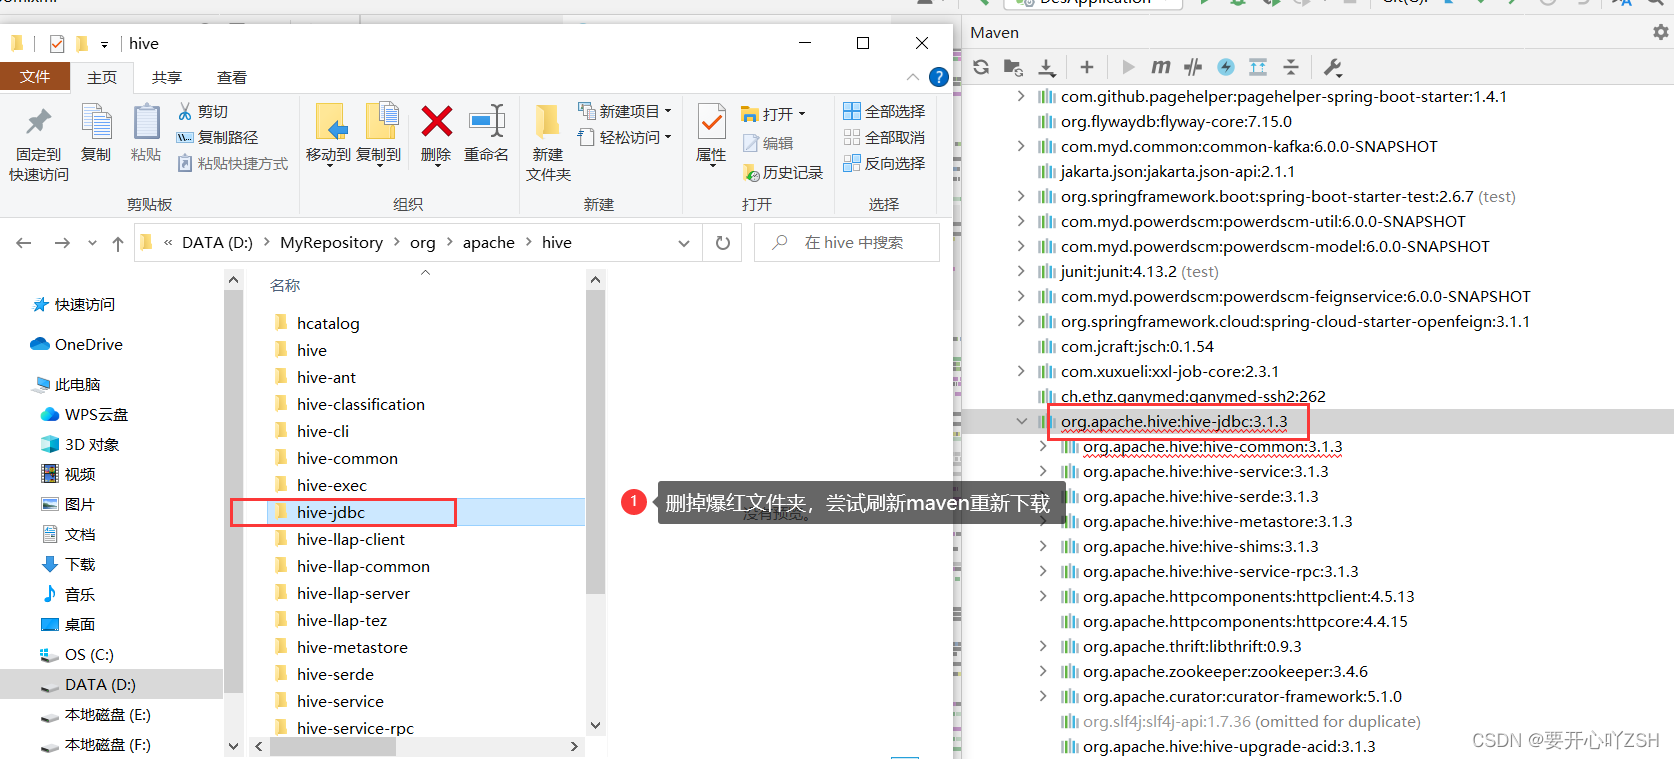
Task: Click Maven show dependencies diagram icon
Action: [x=1258, y=67]
